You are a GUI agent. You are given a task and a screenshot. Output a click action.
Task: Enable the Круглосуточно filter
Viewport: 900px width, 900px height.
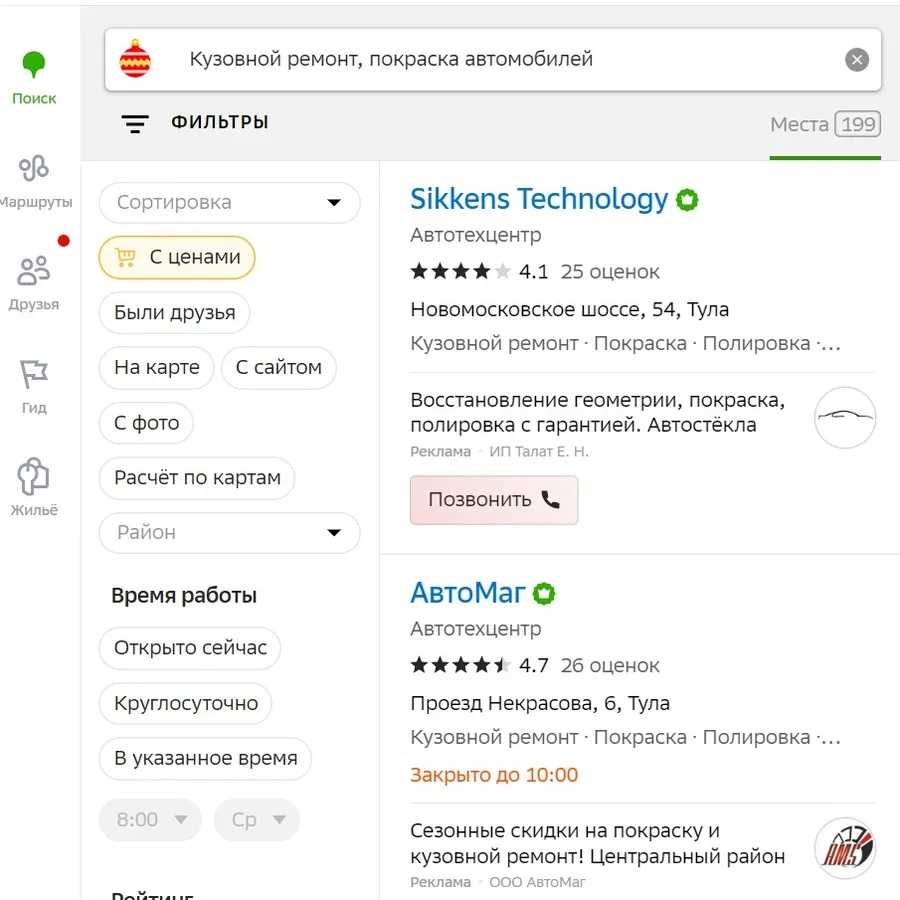tap(186, 703)
